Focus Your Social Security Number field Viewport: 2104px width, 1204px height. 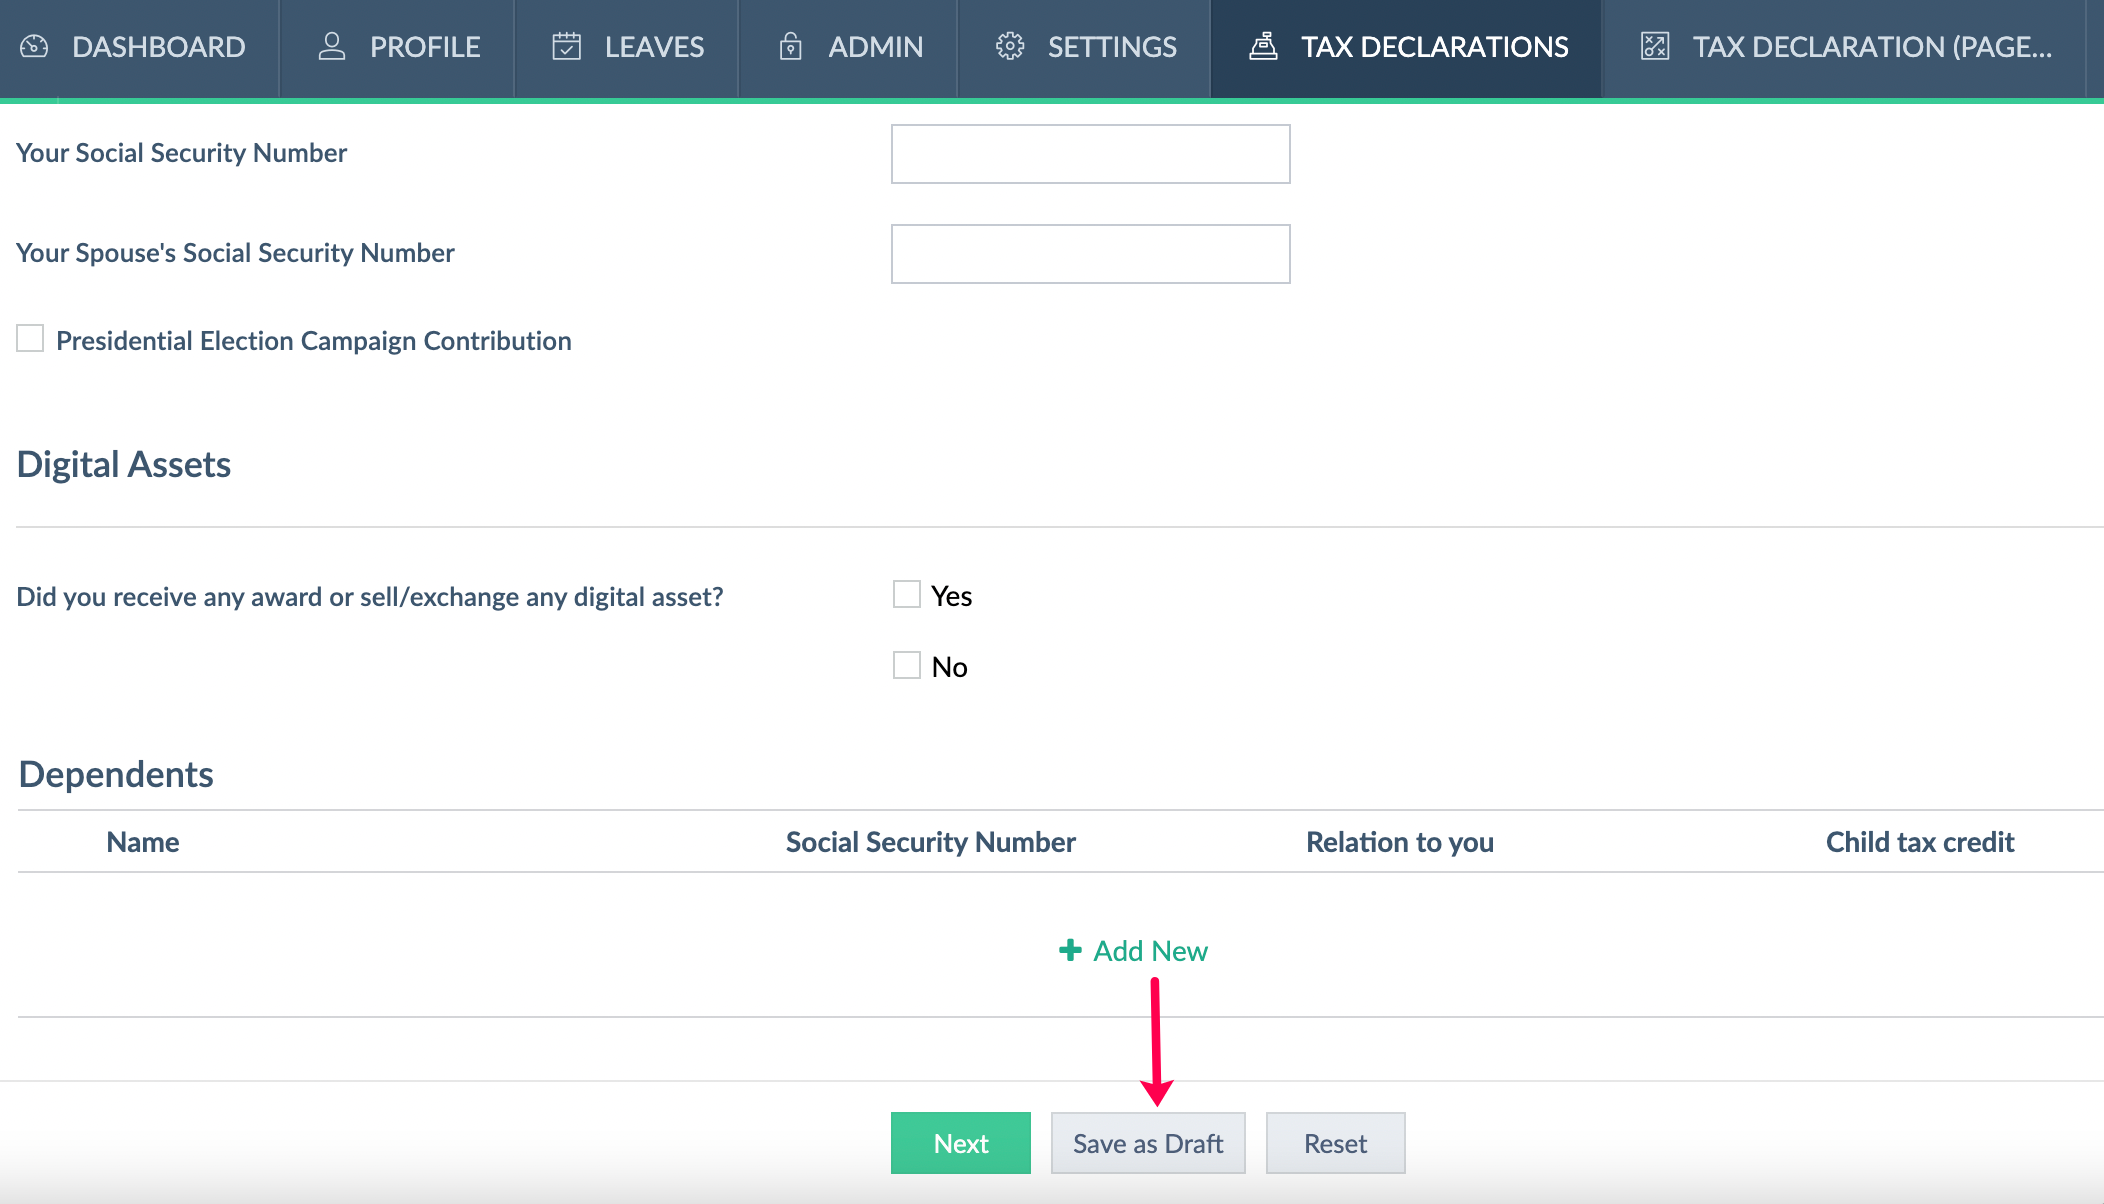coord(1090,154)
